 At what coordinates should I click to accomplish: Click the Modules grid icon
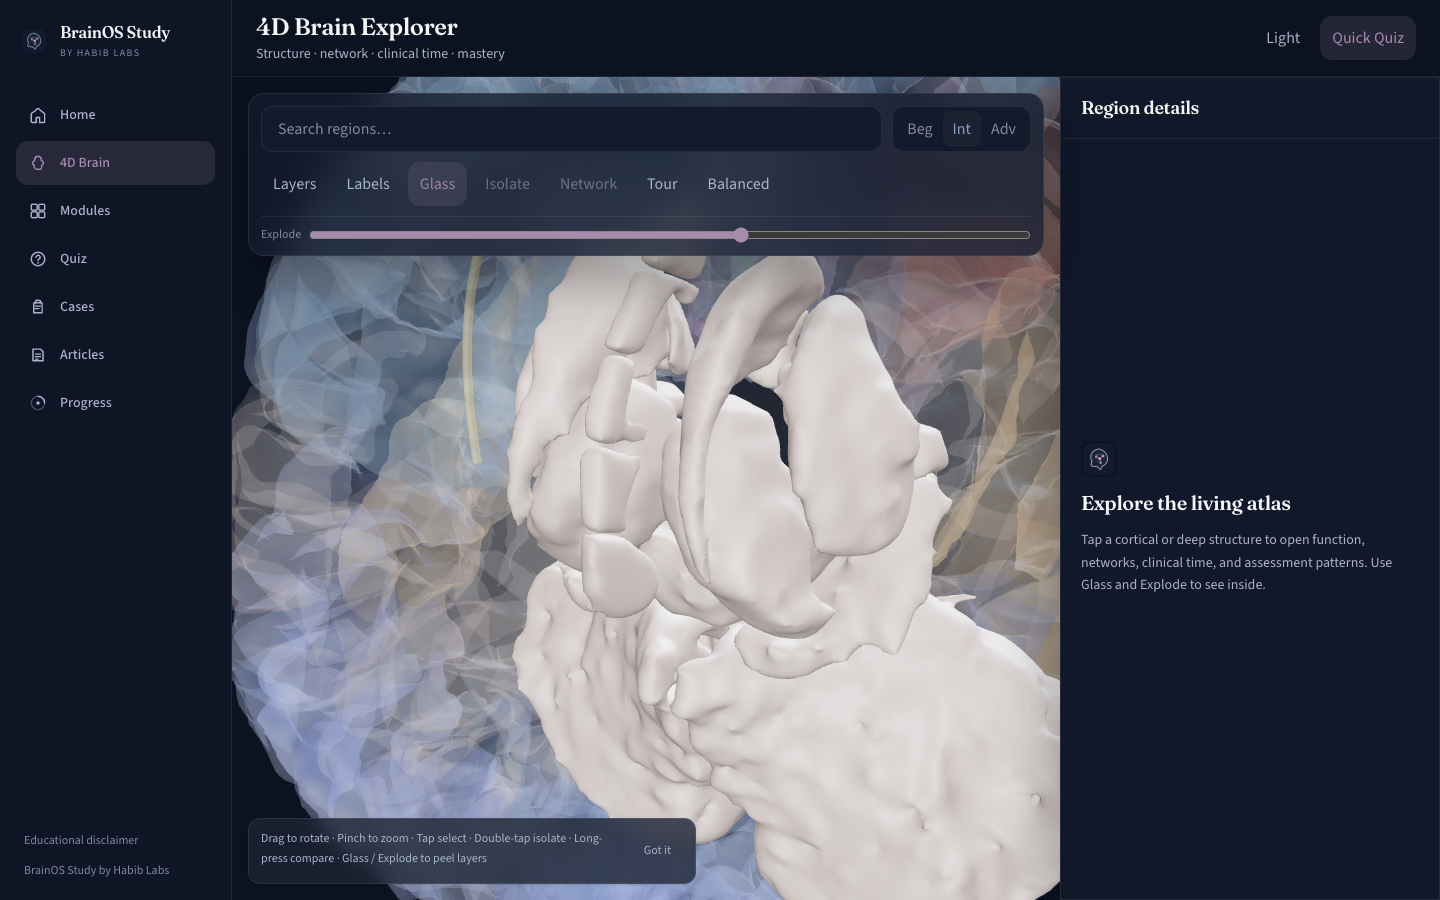click(38, 211)
